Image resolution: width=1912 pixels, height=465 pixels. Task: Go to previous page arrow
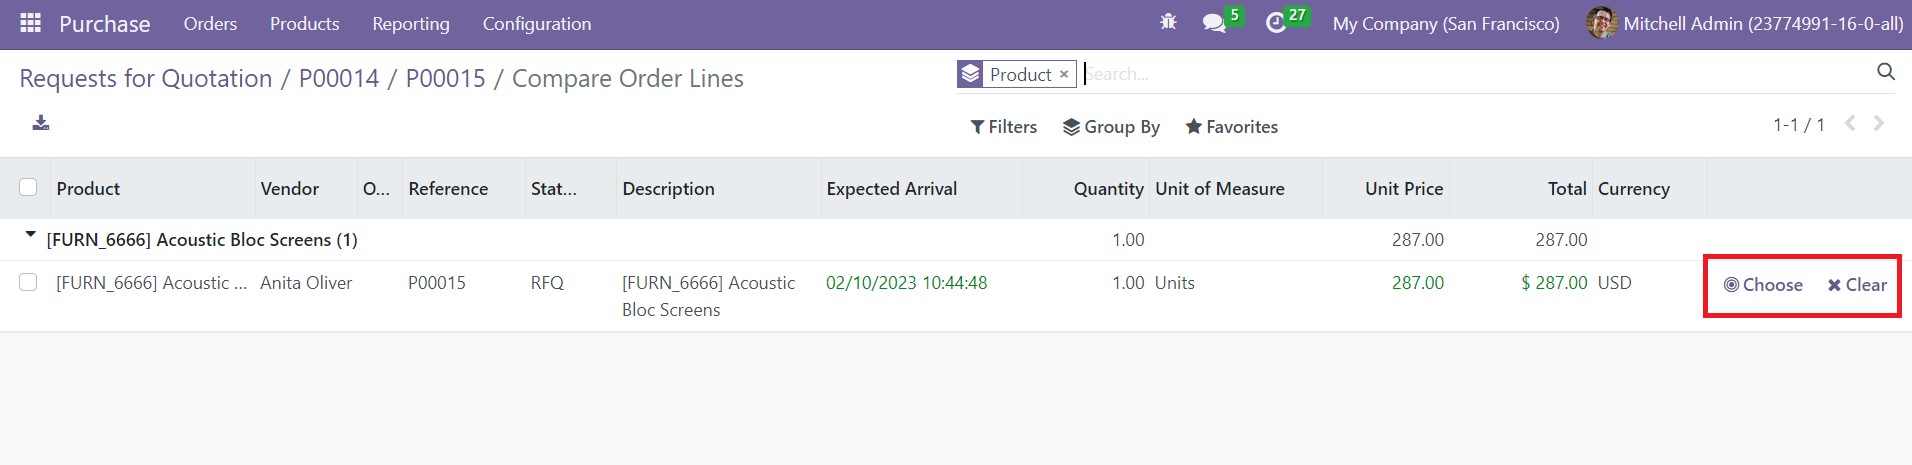coord(1850,124)
